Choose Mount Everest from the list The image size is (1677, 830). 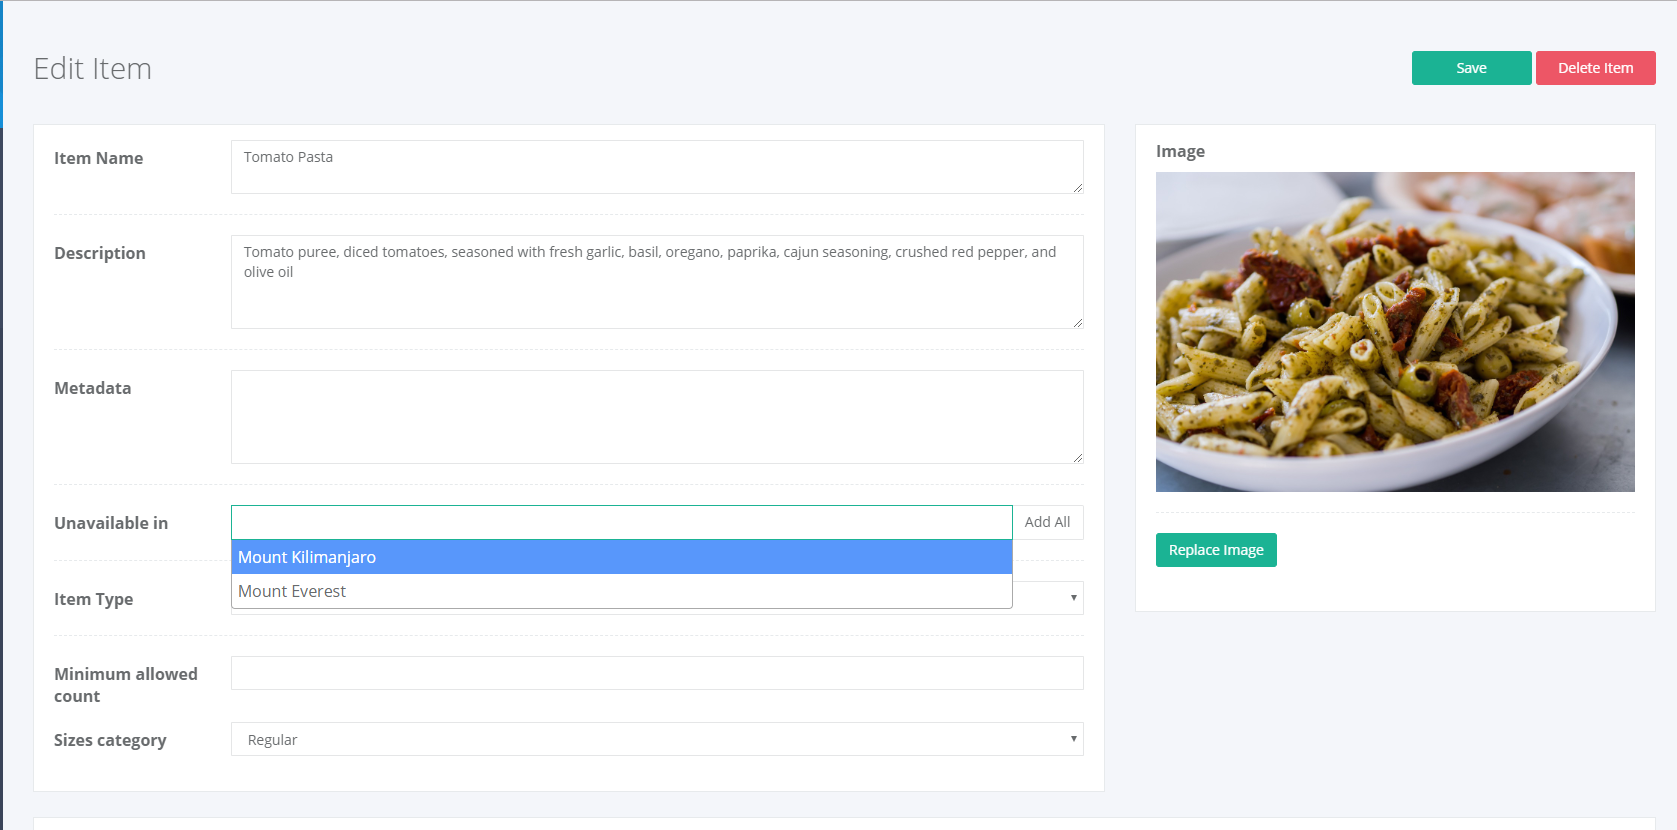click(622, 591)
